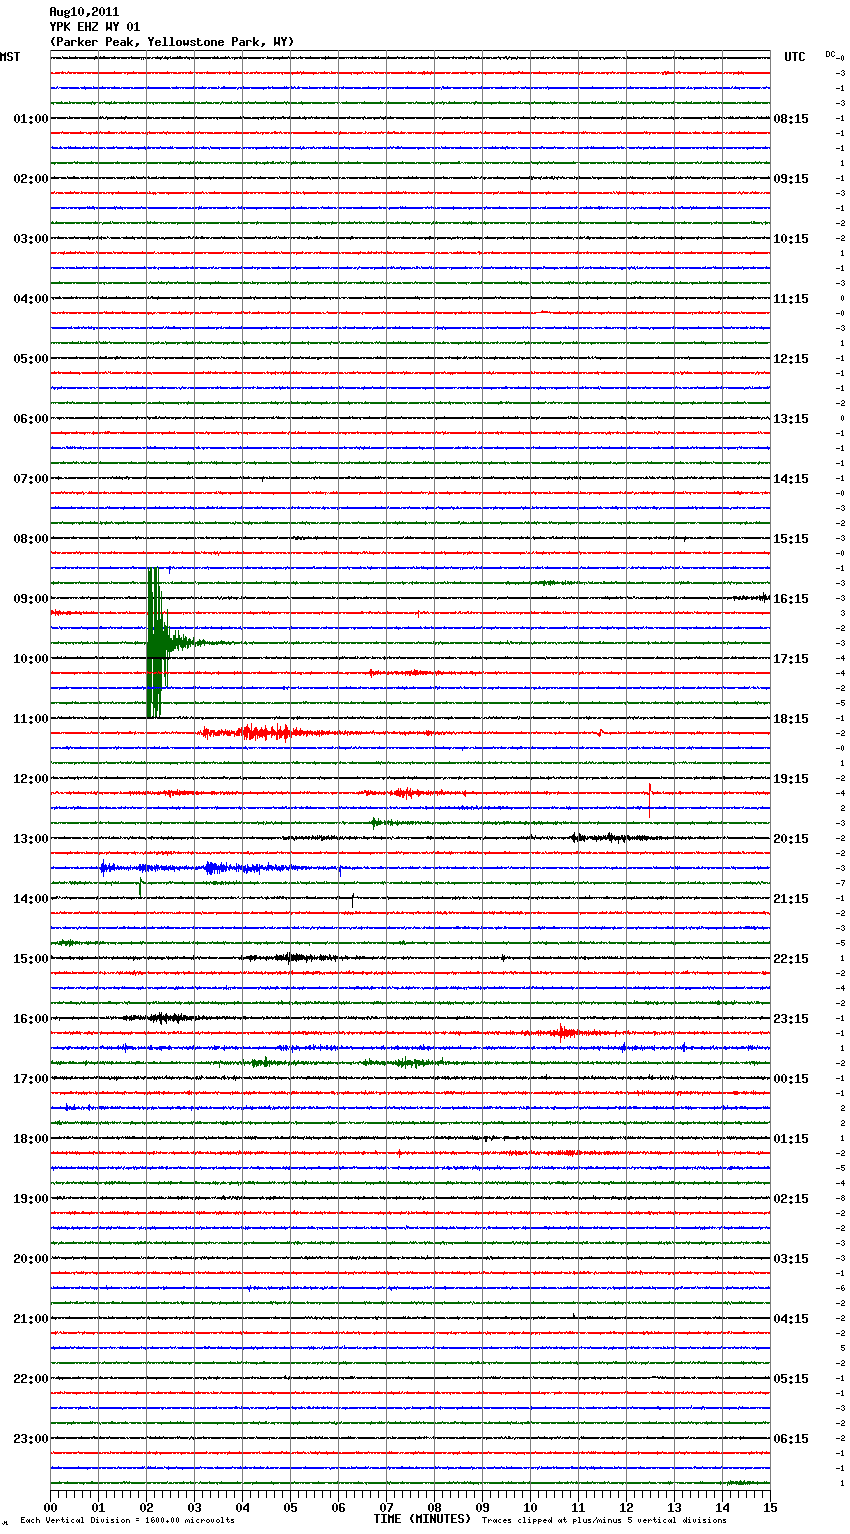
Task: Select the 18:00 MST row label
Action: (31, 1139)
